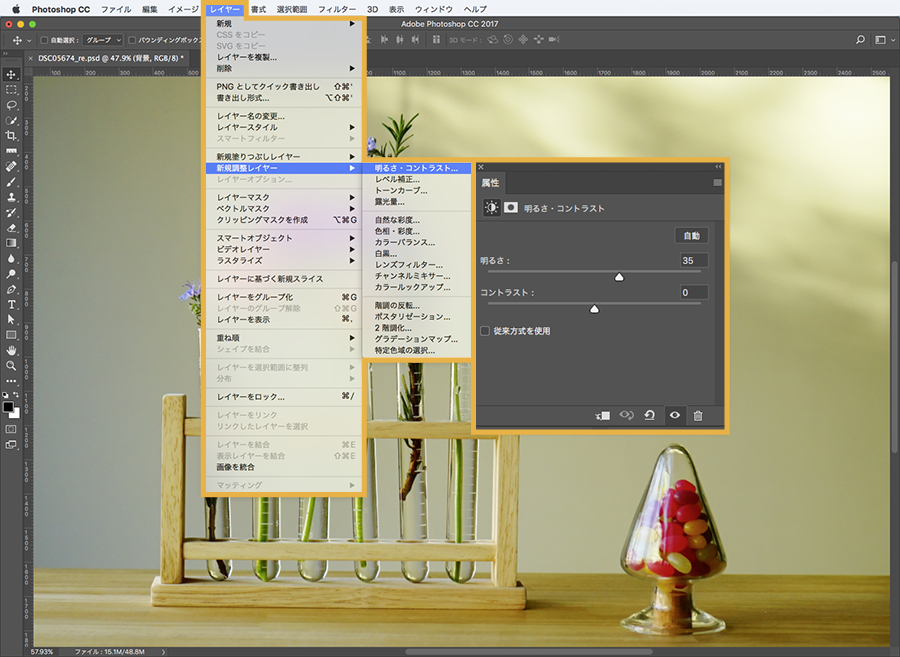The width and height of the screenshot is (900, 657).
Task: Select the Rectangular Marquee tool
Action: coord(11,90)
